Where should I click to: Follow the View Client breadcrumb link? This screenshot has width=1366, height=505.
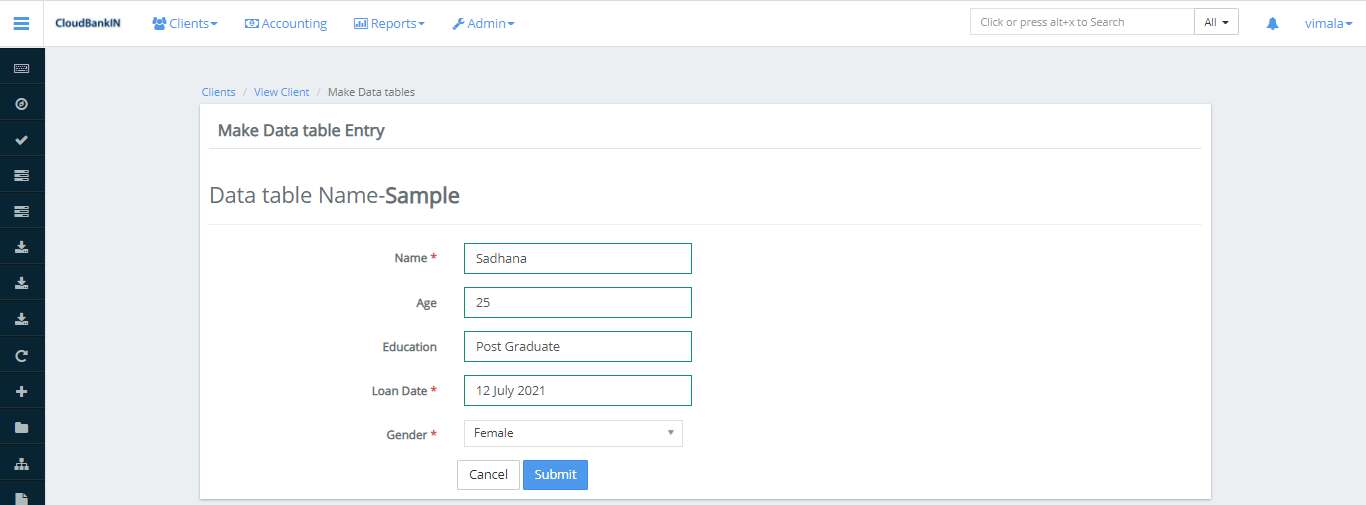[x=281, y=92]
